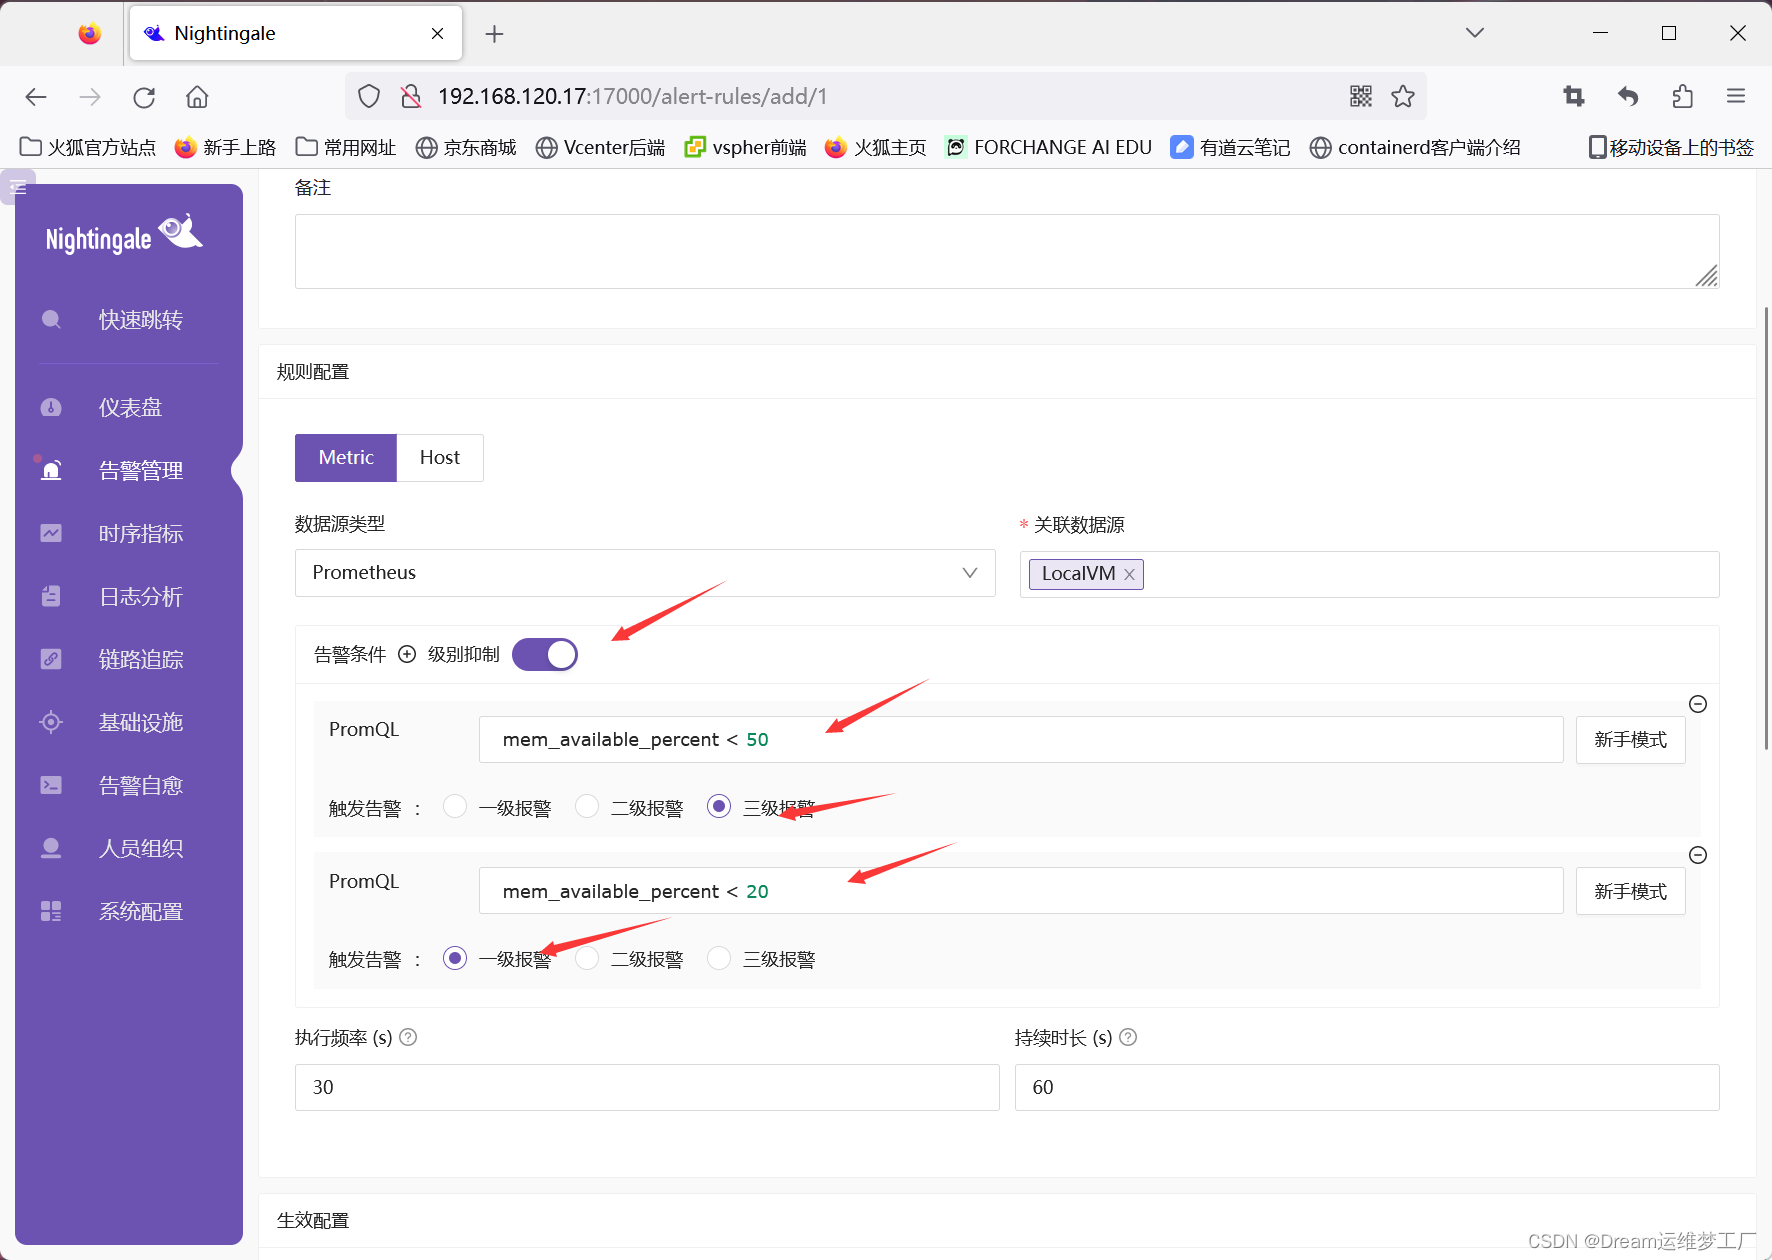This screenshot has height=1260, width=1772.
Task: Open the Vcenter后端 bookmark
Action: [600, 147]
